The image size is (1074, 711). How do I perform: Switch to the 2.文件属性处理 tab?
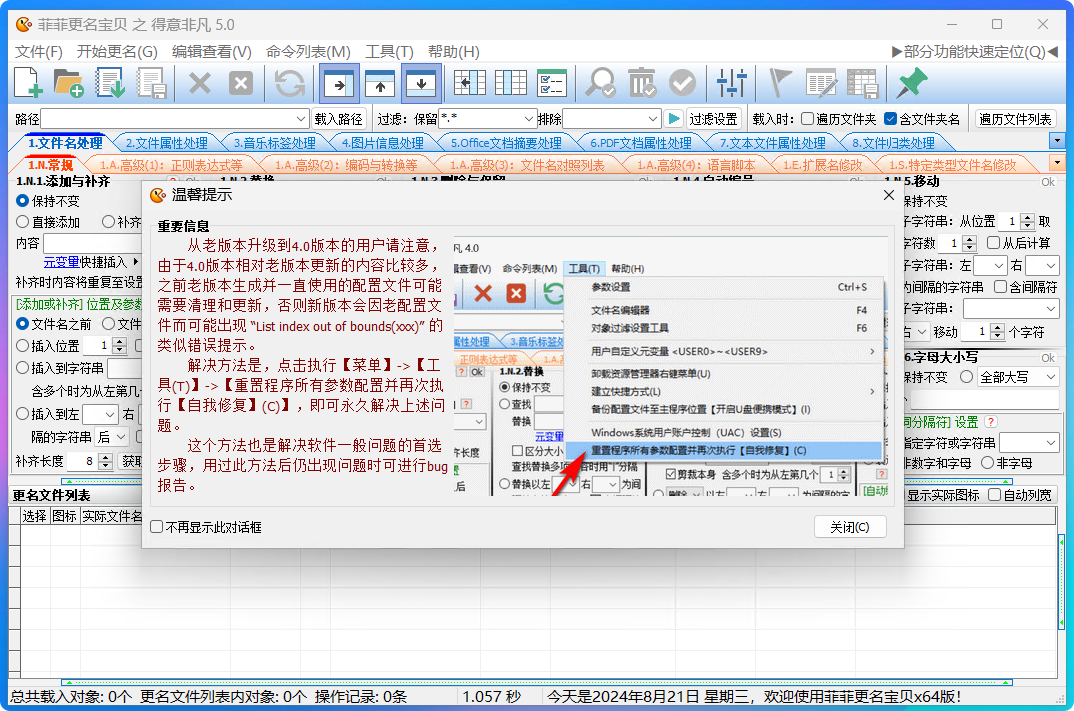tap(166, 143)
